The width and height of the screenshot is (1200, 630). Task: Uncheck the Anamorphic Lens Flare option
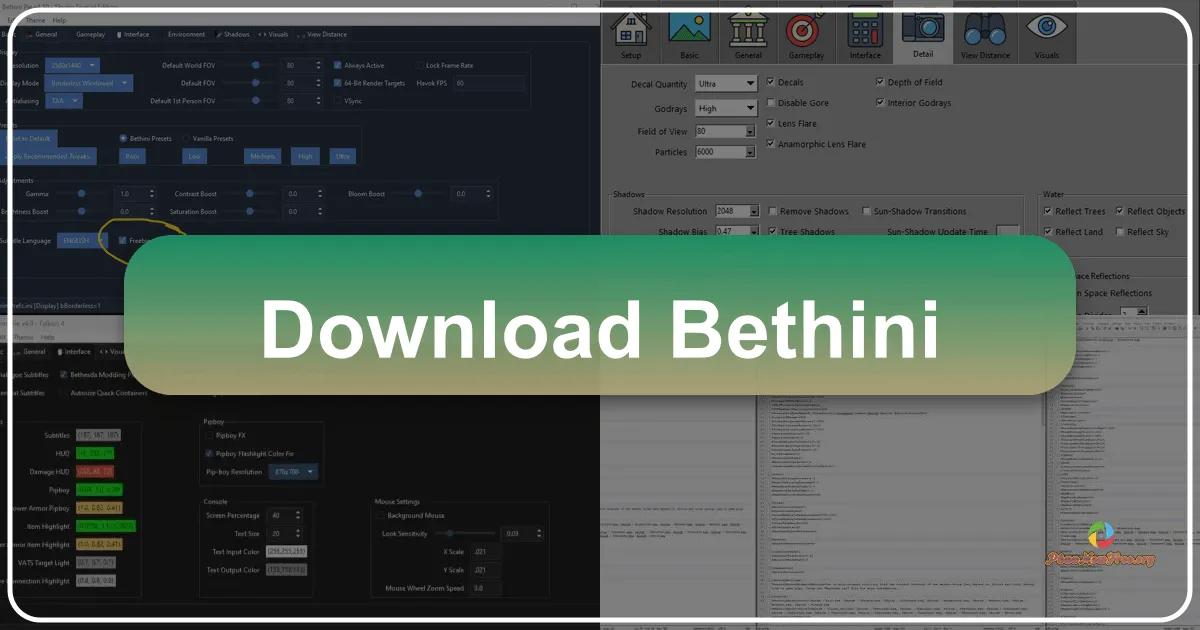[769, 143]
